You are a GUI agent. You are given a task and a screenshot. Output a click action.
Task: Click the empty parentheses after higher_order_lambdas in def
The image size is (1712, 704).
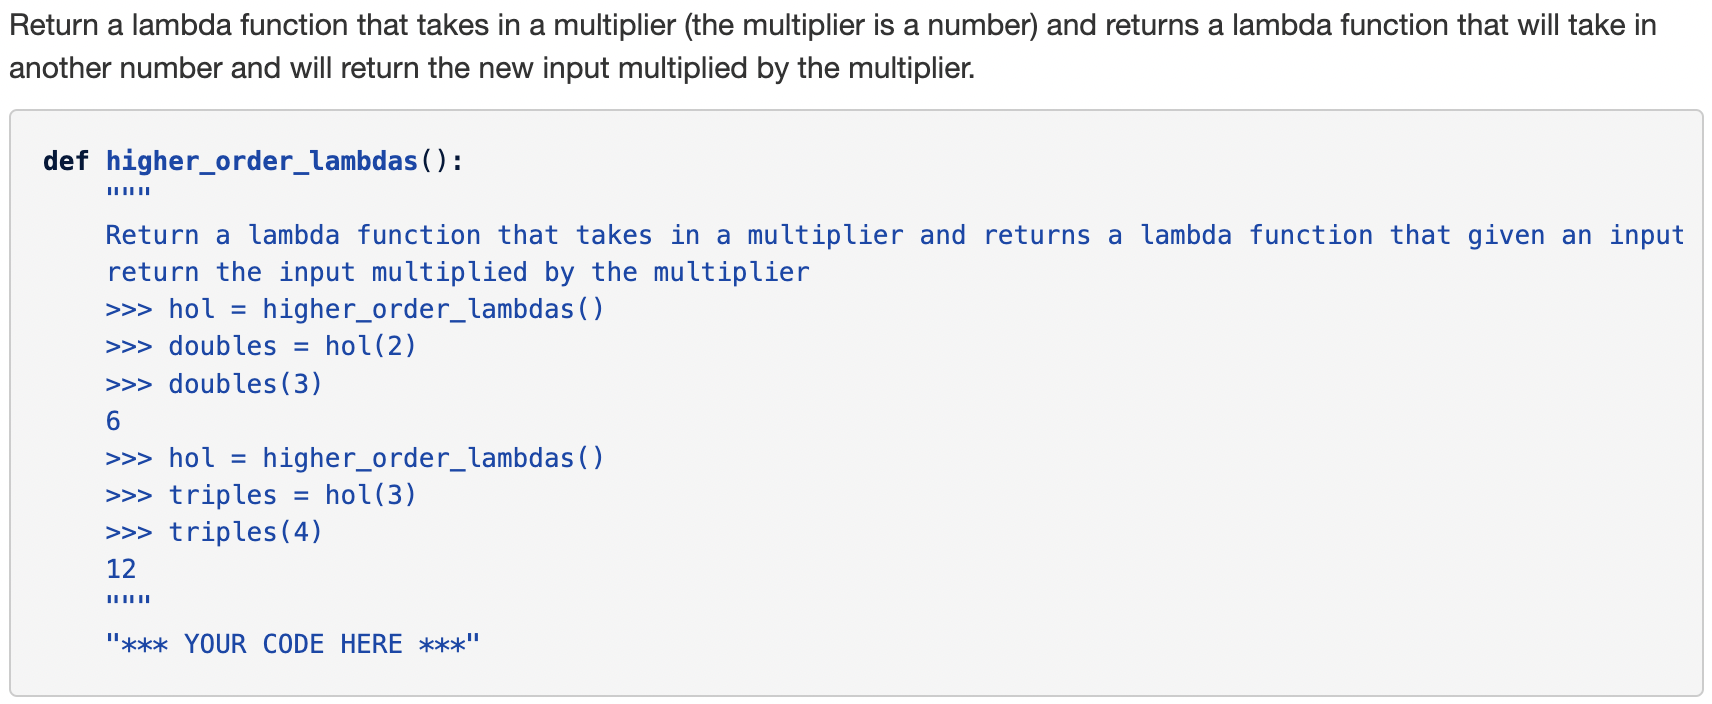point(434,161)
